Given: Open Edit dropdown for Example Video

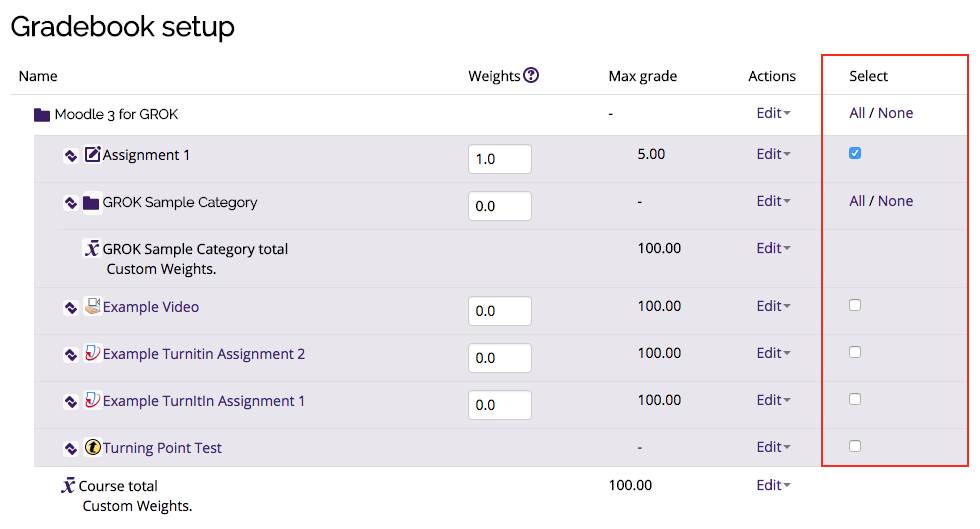Looking at the screenshot, I should pyautogui.click(x=773, y=306).
